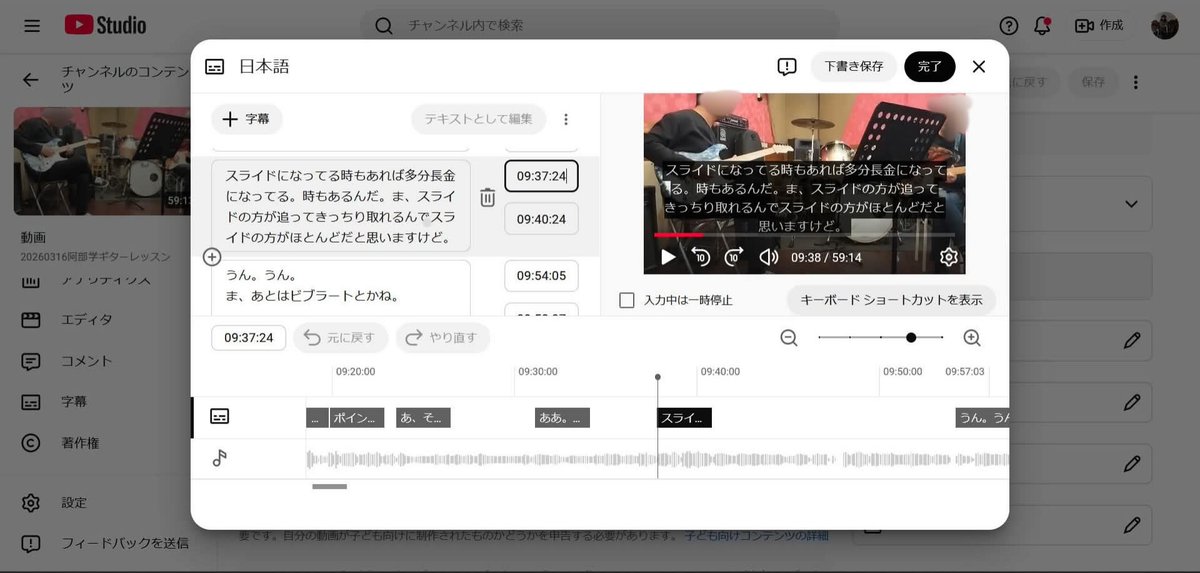Mute the preview volume
Viewport: 1200px width, 573px height.
[768, 257]
